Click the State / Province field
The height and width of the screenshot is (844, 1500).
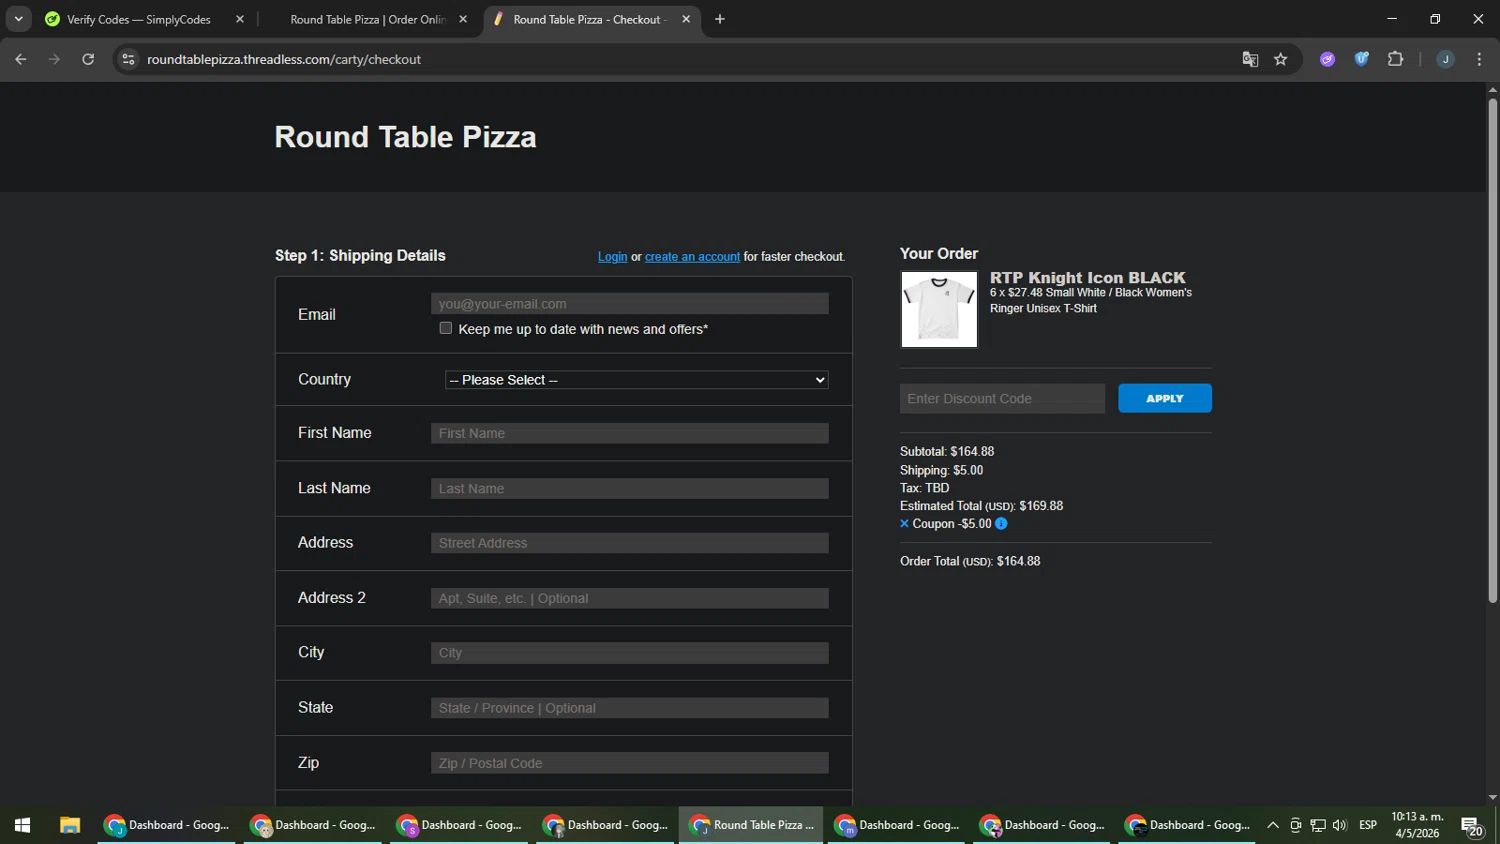coord(630,708)
